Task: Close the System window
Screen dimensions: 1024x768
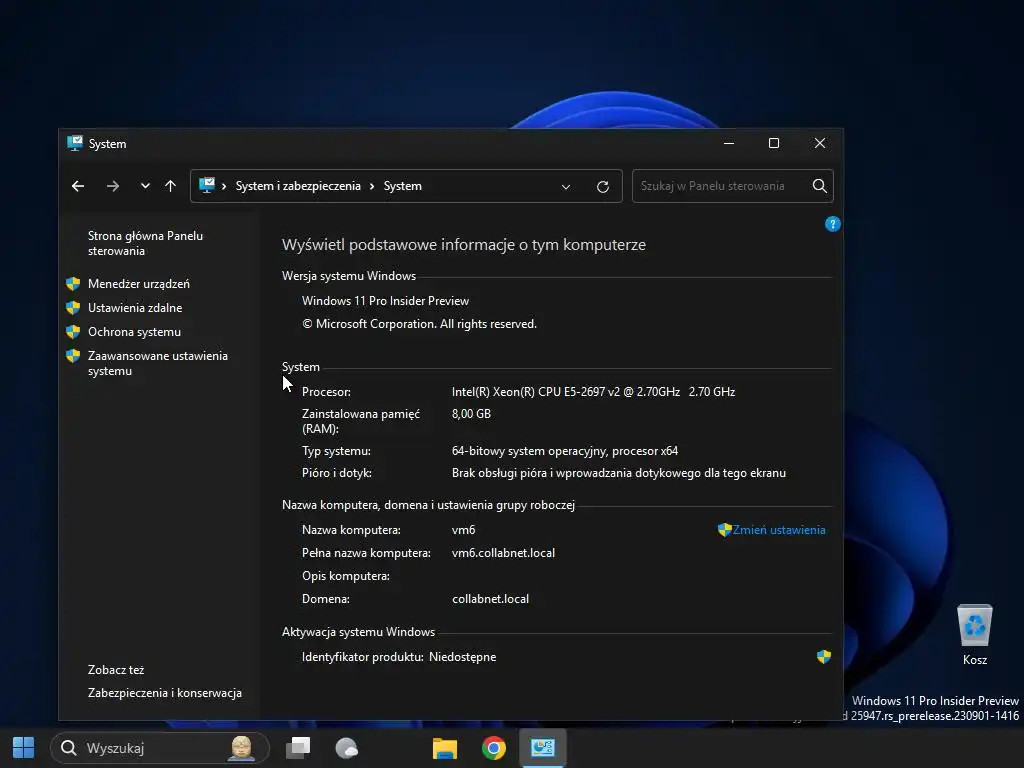Action: [x=820, y=143]
